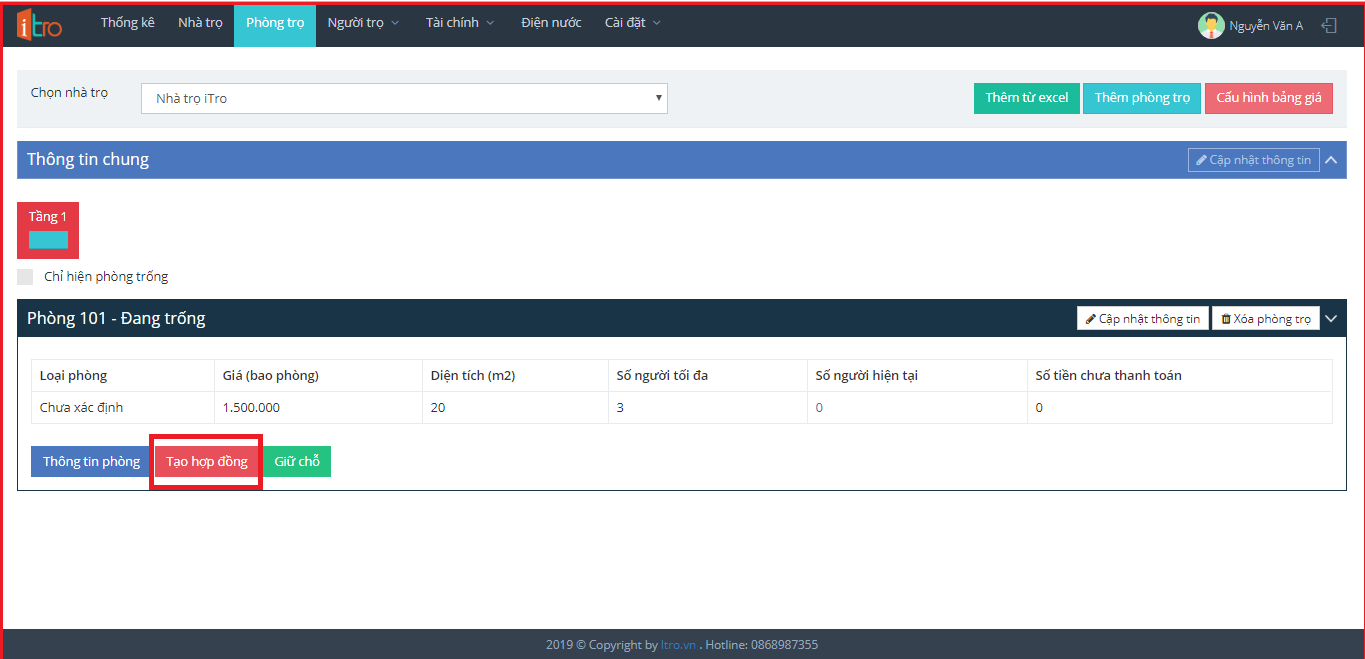Screen dimensions: 1365x659
Task: Collapse the Thông tin chung panel
Action: point(1330,160)
